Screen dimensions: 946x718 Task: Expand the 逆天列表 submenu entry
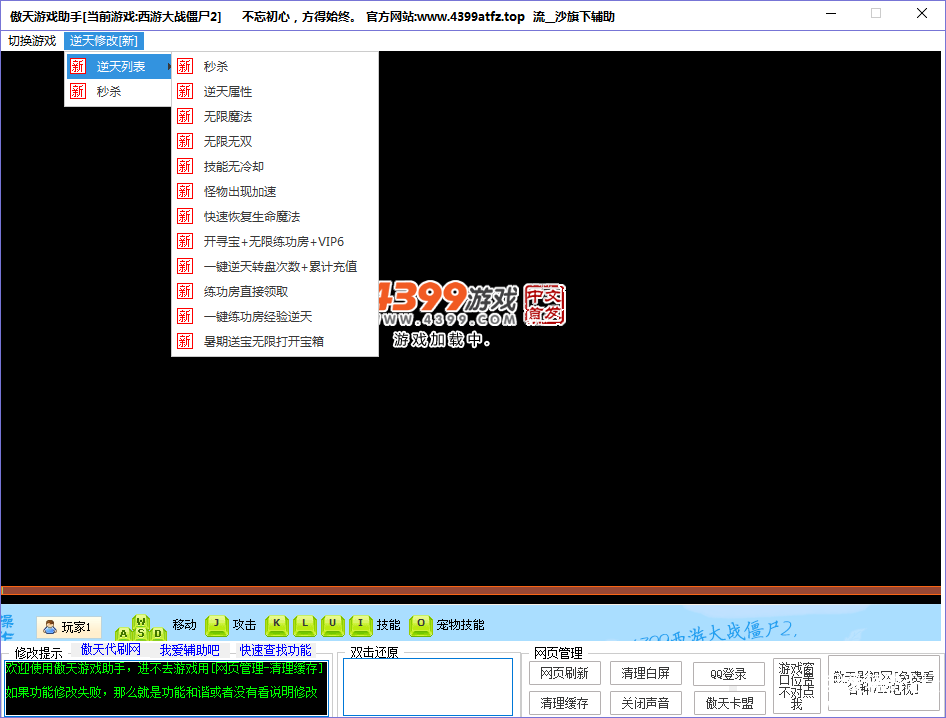pos(119,66)
